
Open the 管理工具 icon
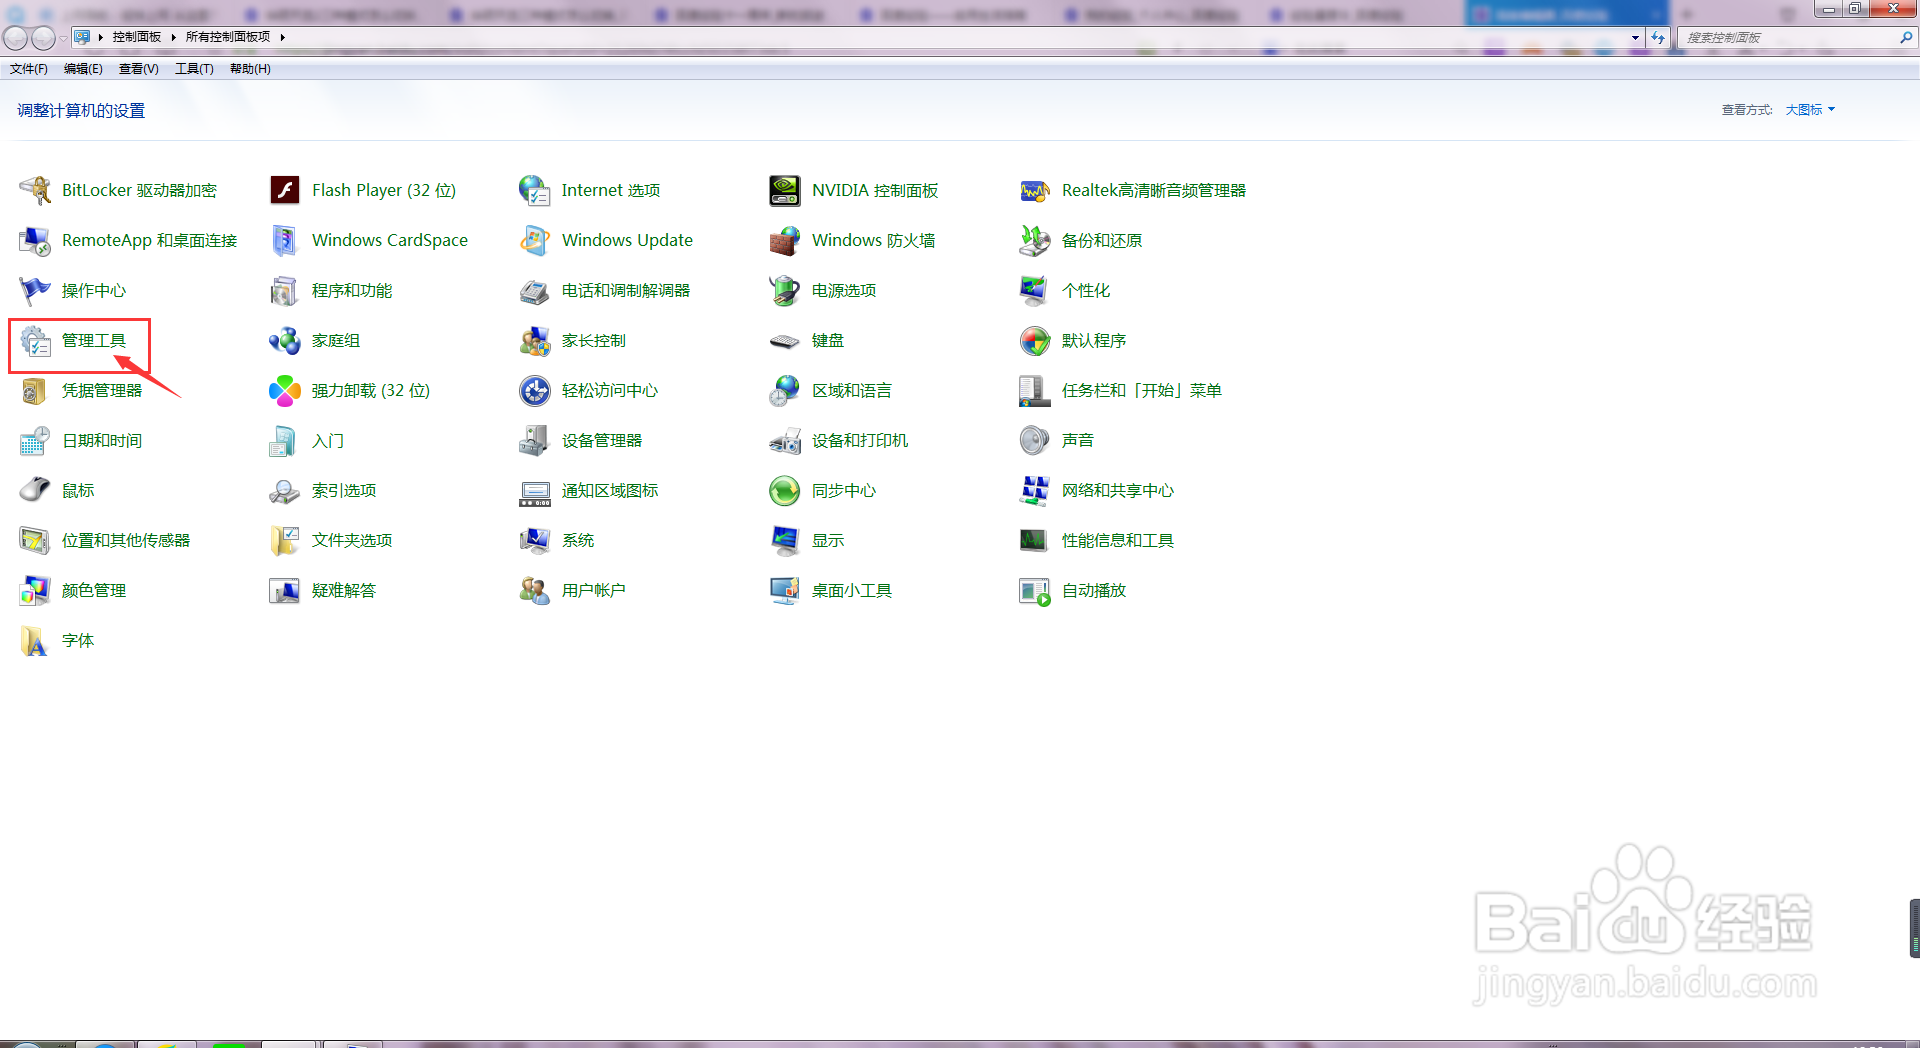(x=35, y=340)
